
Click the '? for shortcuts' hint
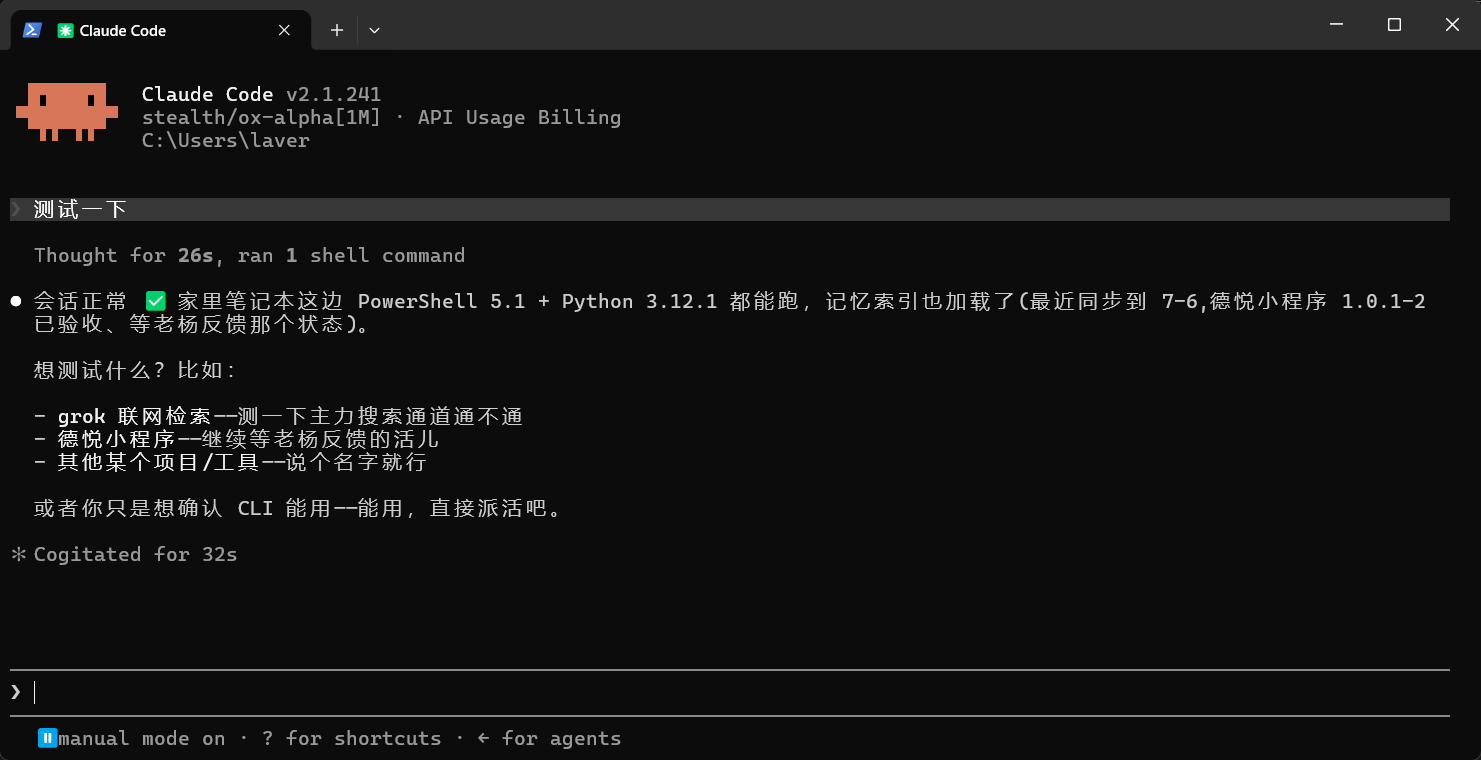(x=351, y=738)
